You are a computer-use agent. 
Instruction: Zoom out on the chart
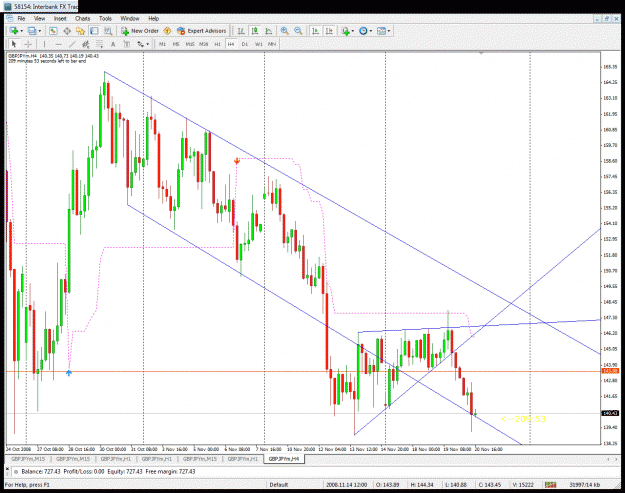tap(298, 31)
